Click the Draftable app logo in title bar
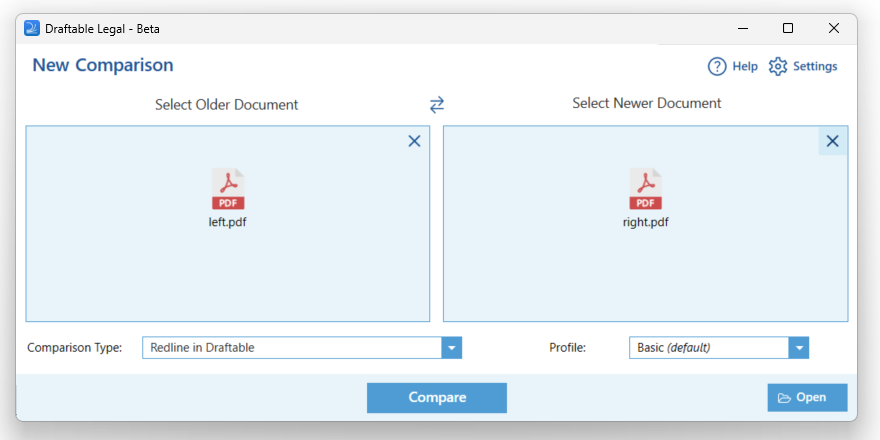 point(32,28)
